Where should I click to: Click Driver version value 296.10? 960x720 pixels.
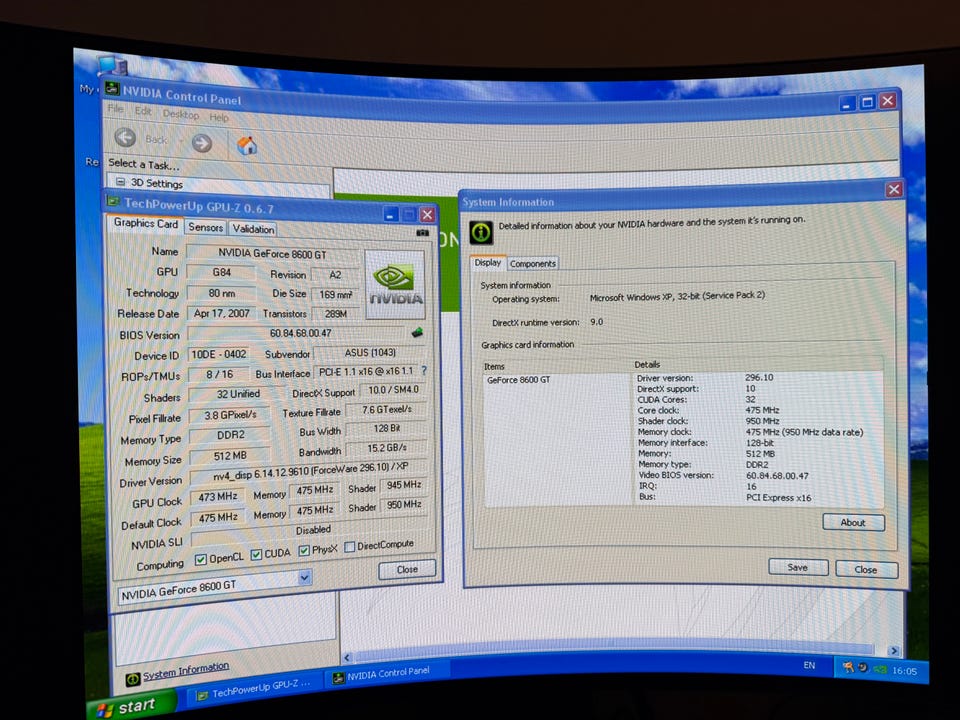point(759,377)
